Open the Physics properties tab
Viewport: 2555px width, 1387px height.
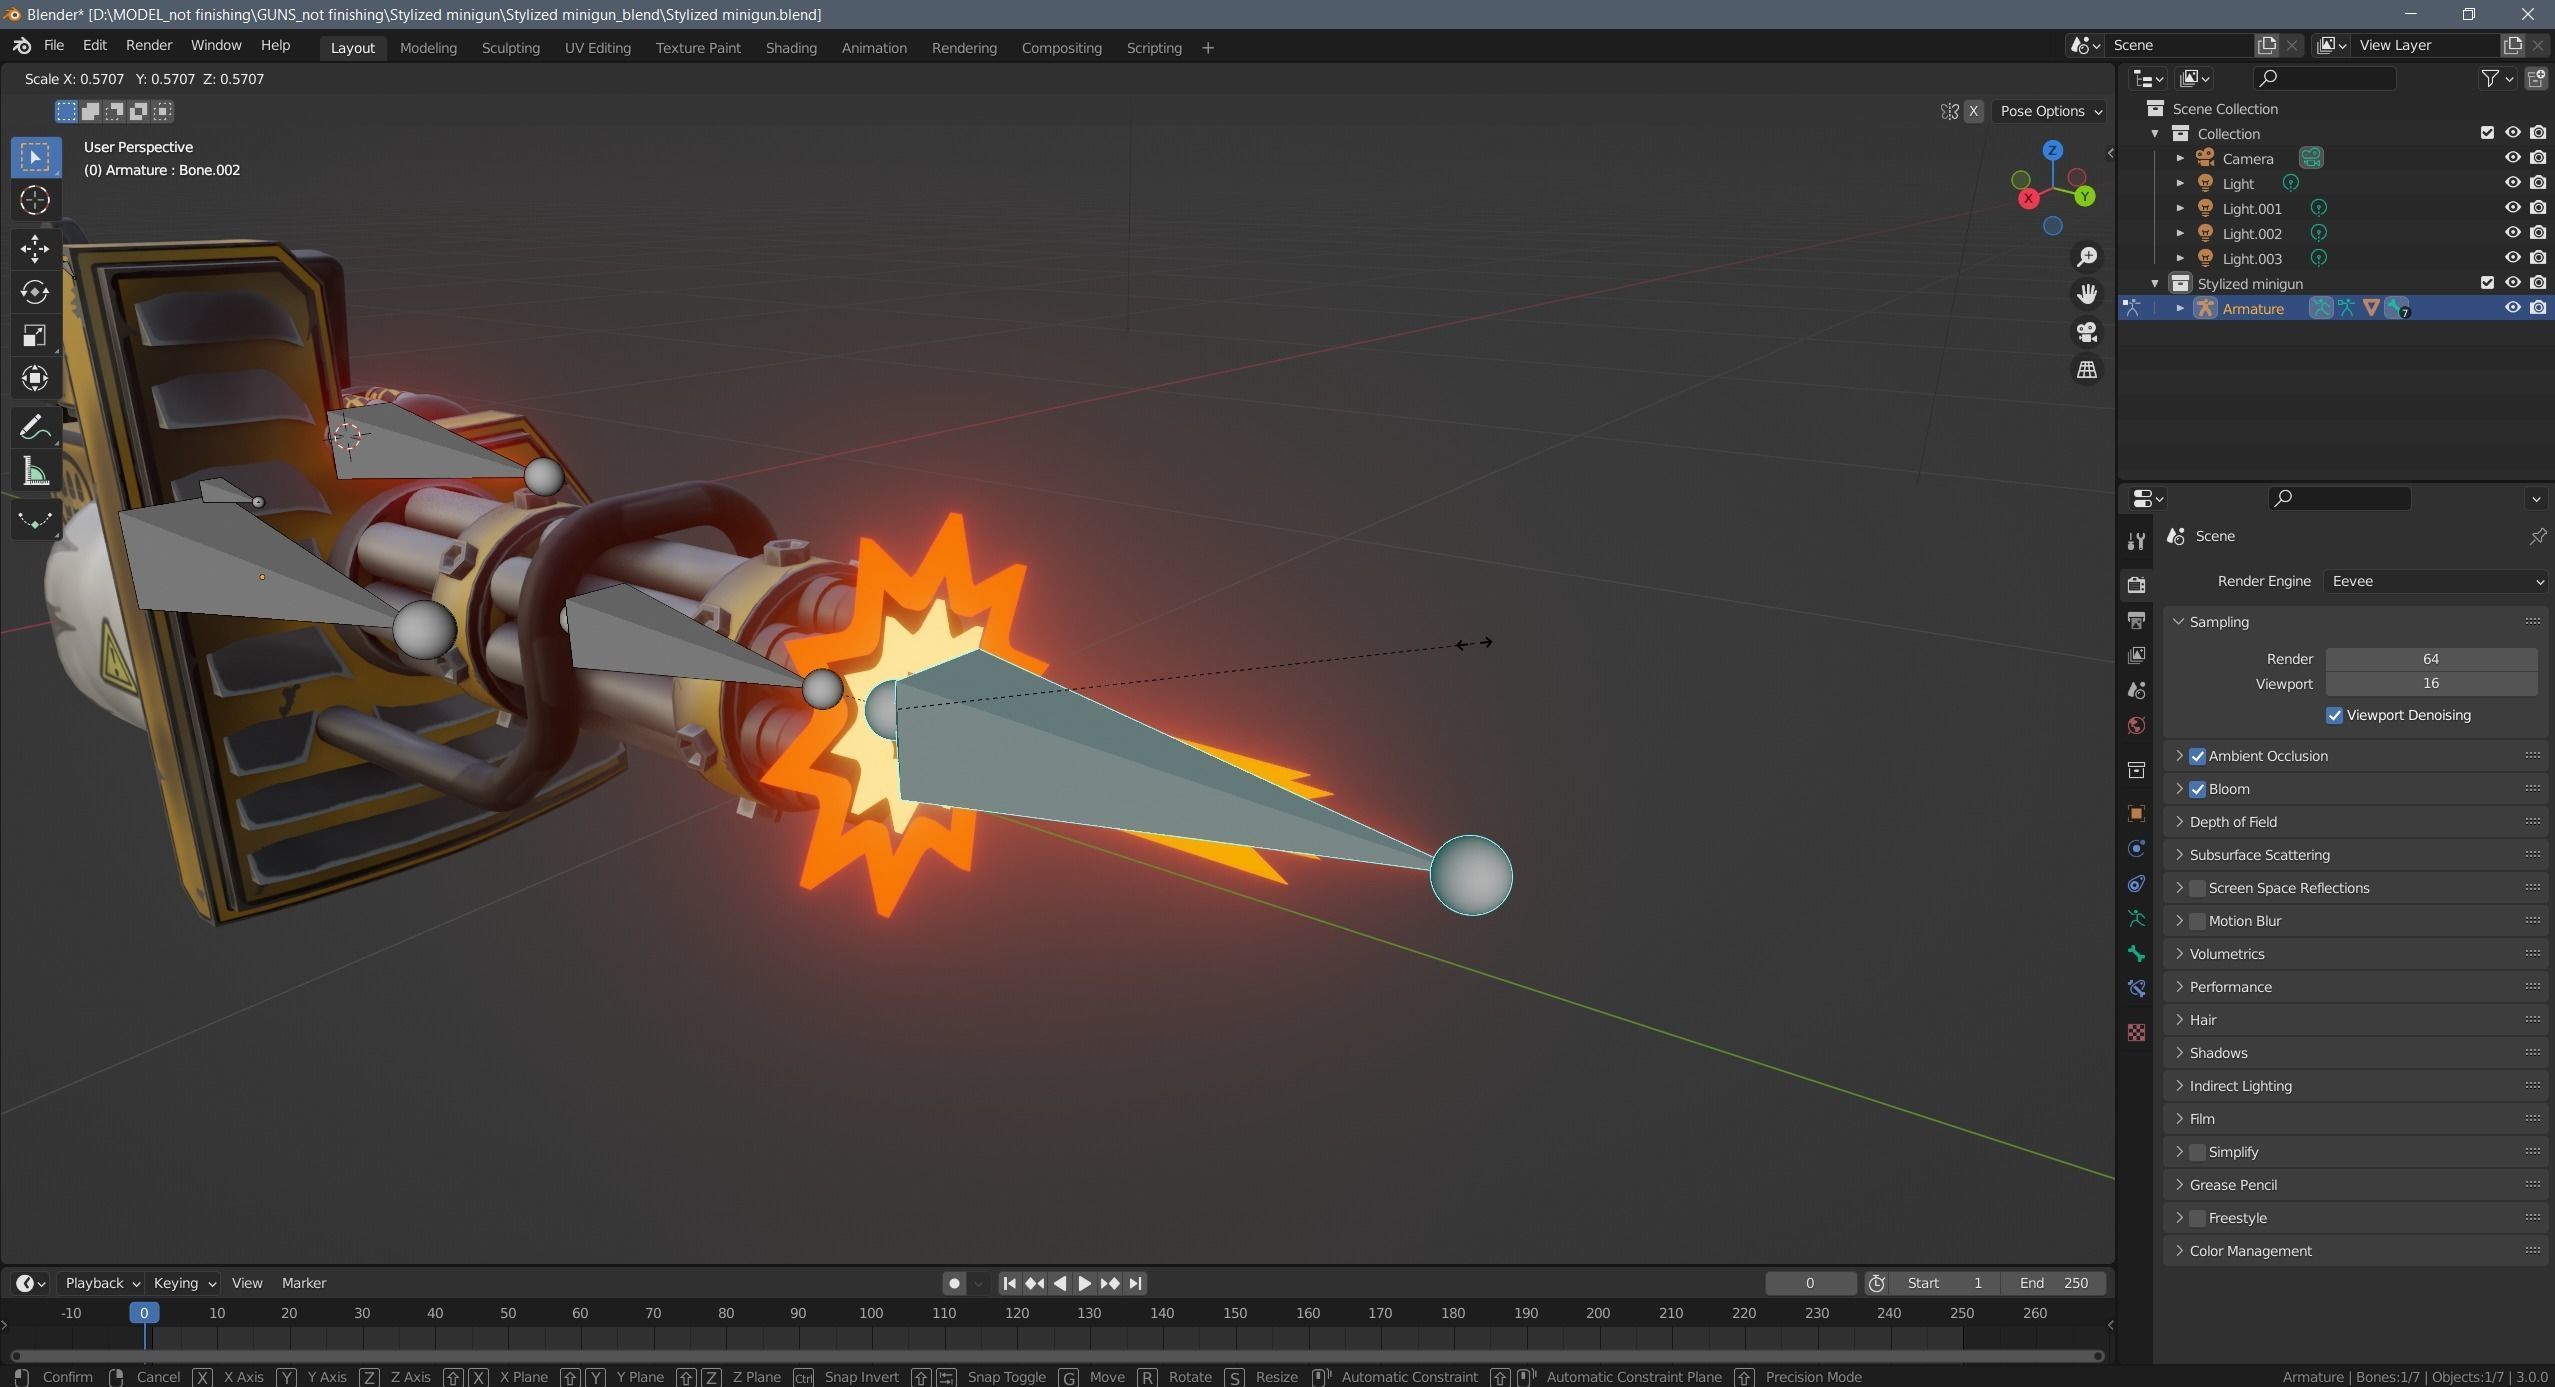pyautogui.click(x=2137, y=849)
